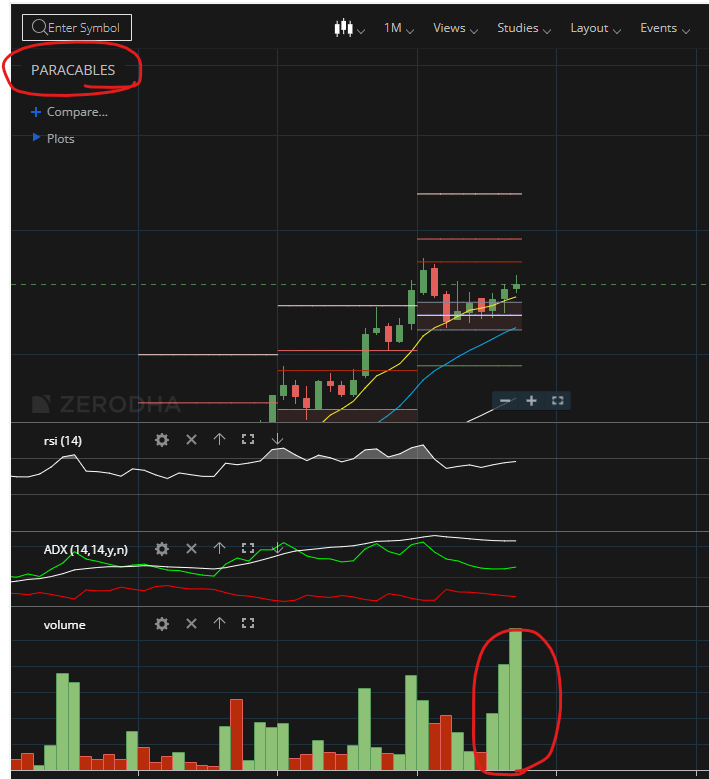This screenshot has width=709, height=779.
Task: Remove the rsi (14) panel with X
Action: (x=191, y=440)
